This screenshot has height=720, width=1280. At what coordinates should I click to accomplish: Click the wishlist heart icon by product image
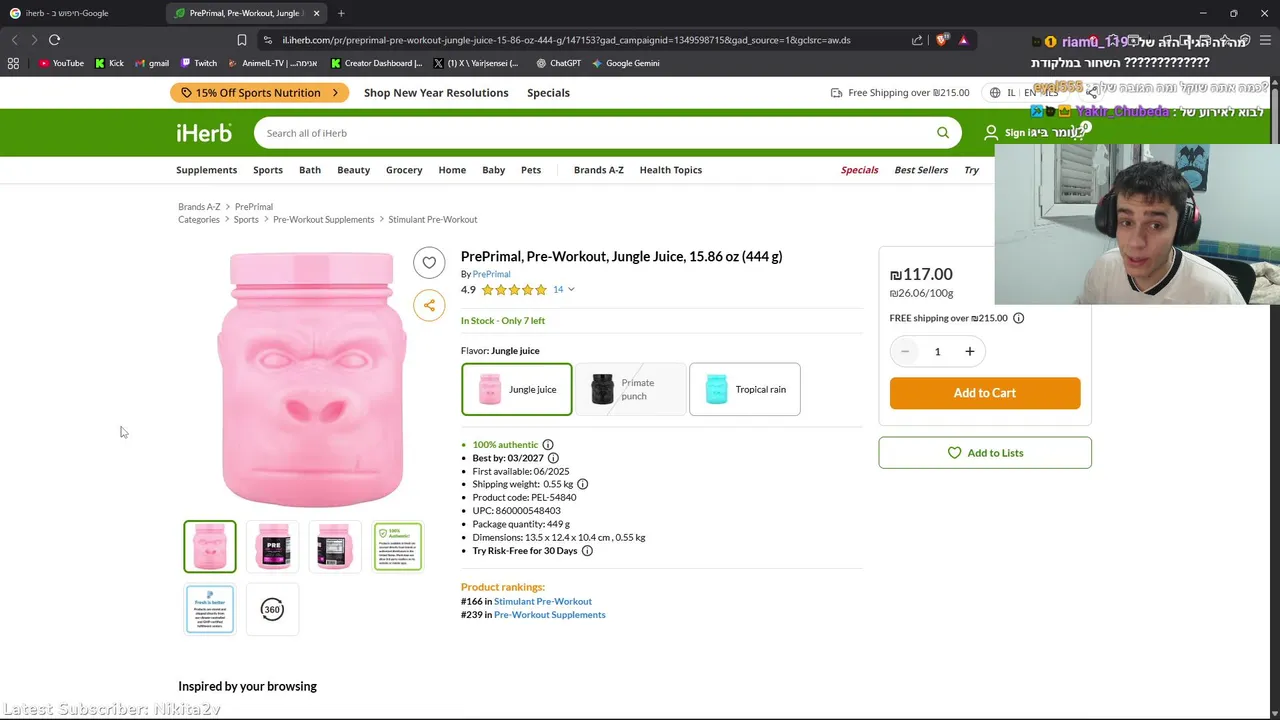tap(429, 262)
